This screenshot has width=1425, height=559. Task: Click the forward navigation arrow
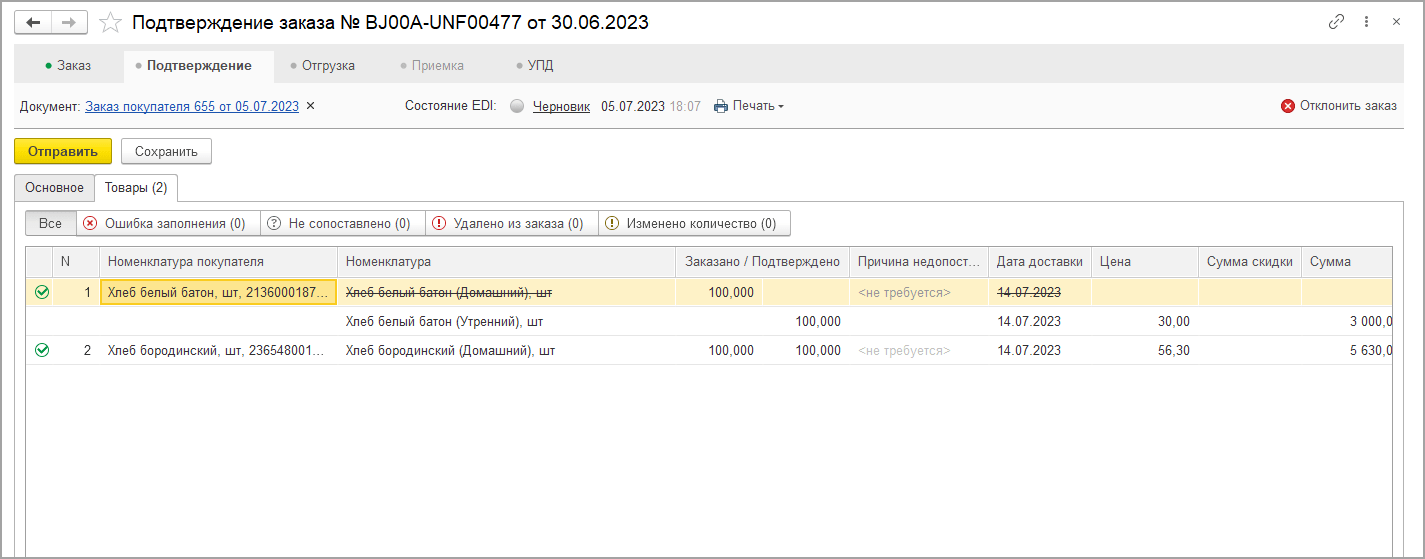[x=69, y=22]
